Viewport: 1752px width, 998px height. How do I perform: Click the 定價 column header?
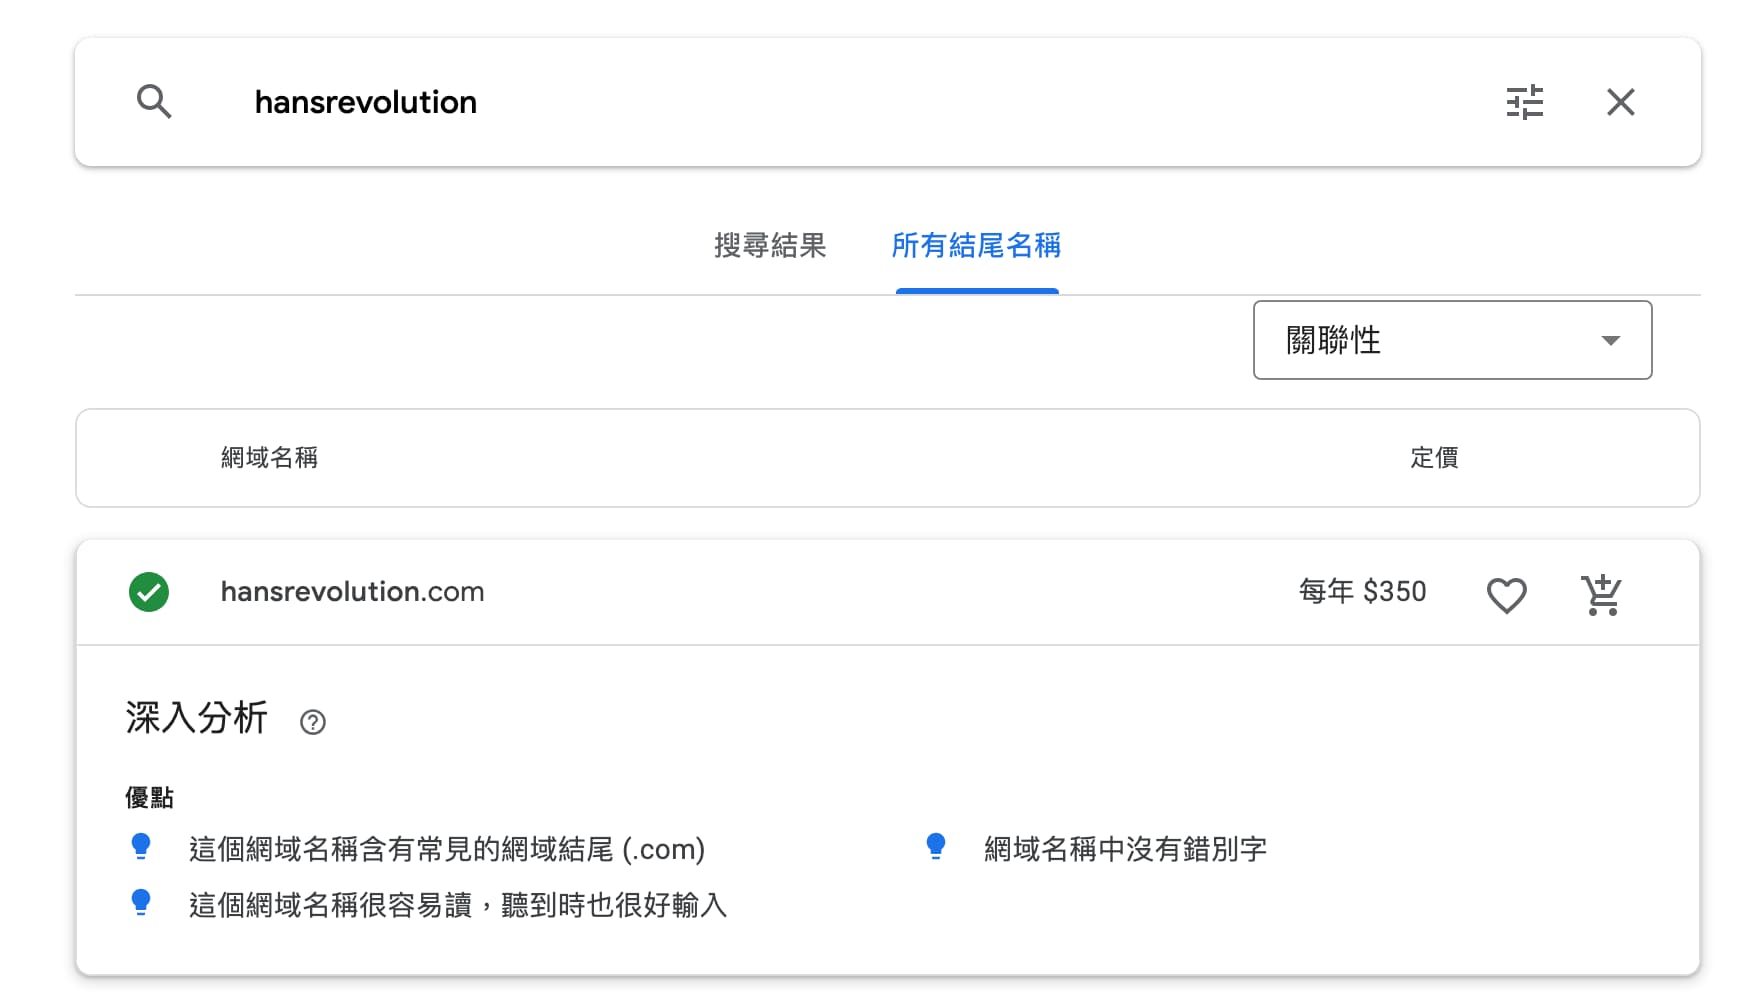[1434, 458]
